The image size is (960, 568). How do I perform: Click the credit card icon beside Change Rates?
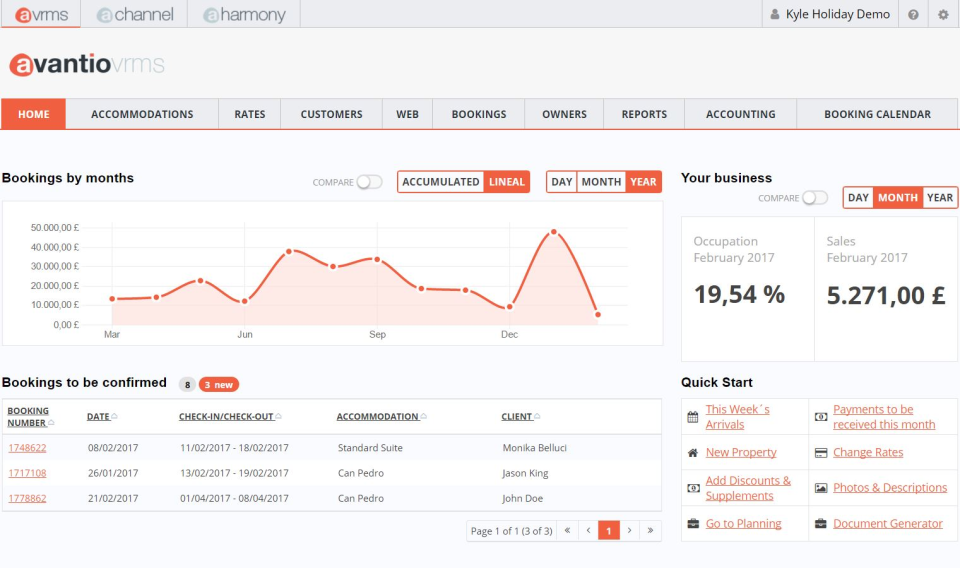(x=821, y=453)
